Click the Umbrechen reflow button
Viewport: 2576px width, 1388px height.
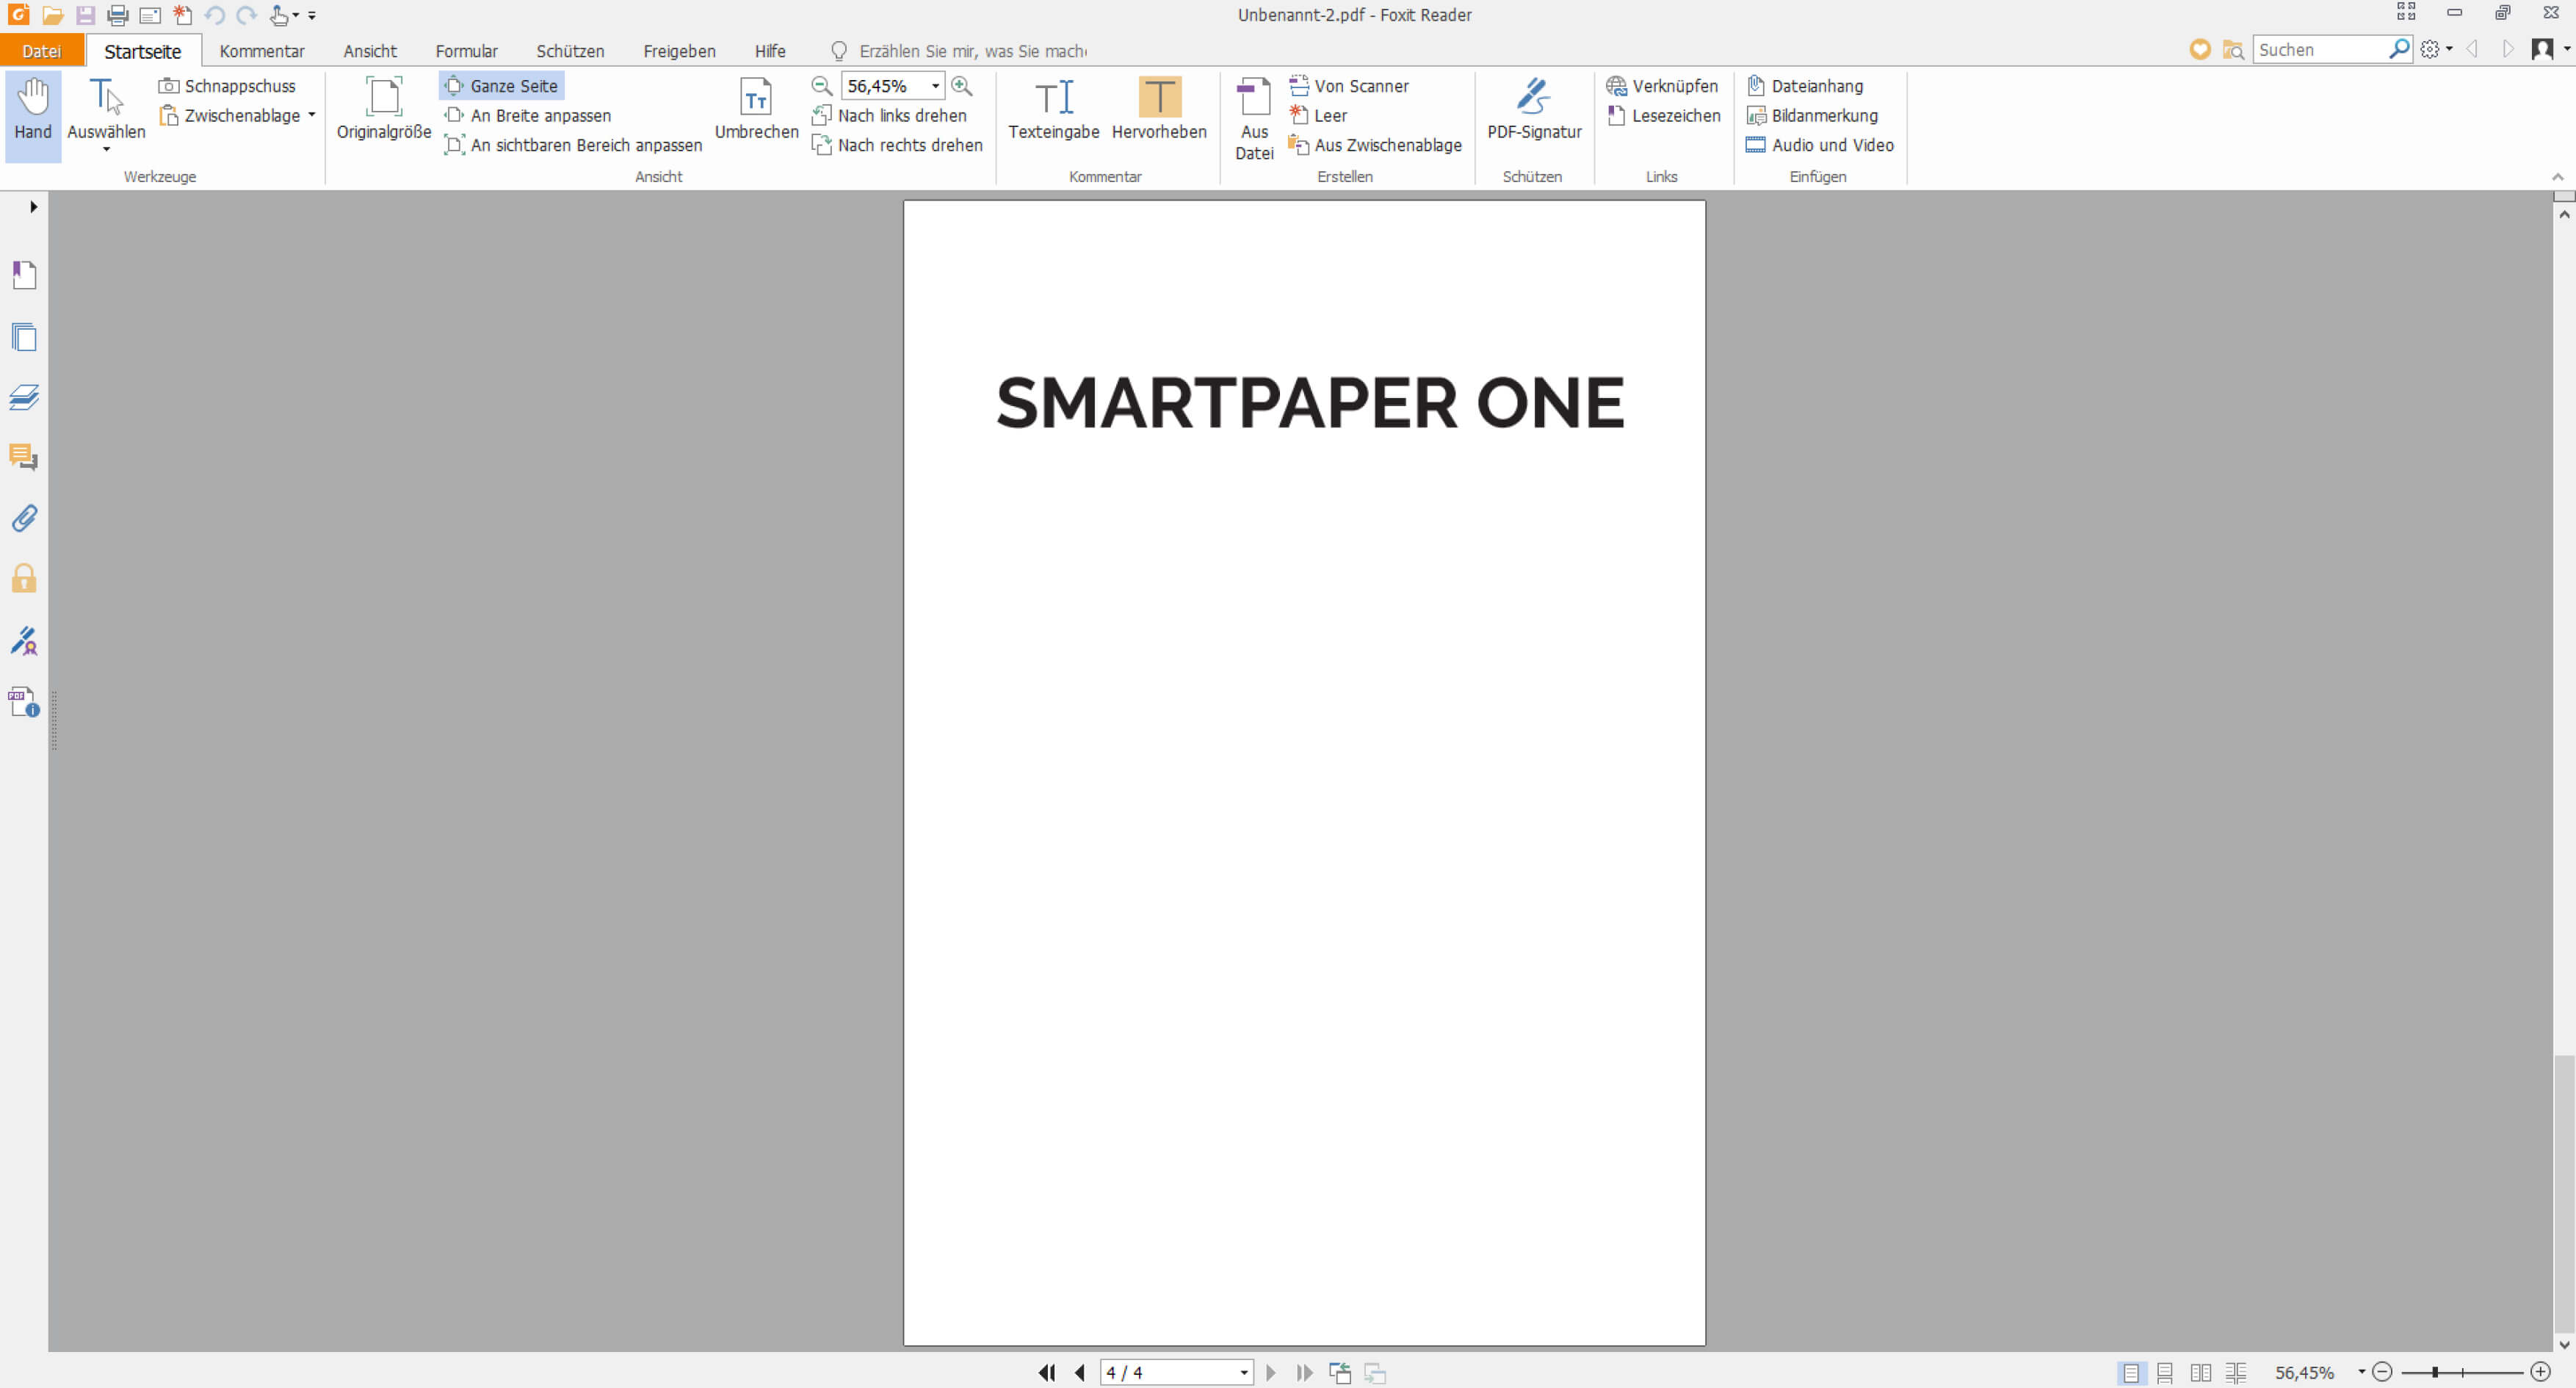(756, 109)
